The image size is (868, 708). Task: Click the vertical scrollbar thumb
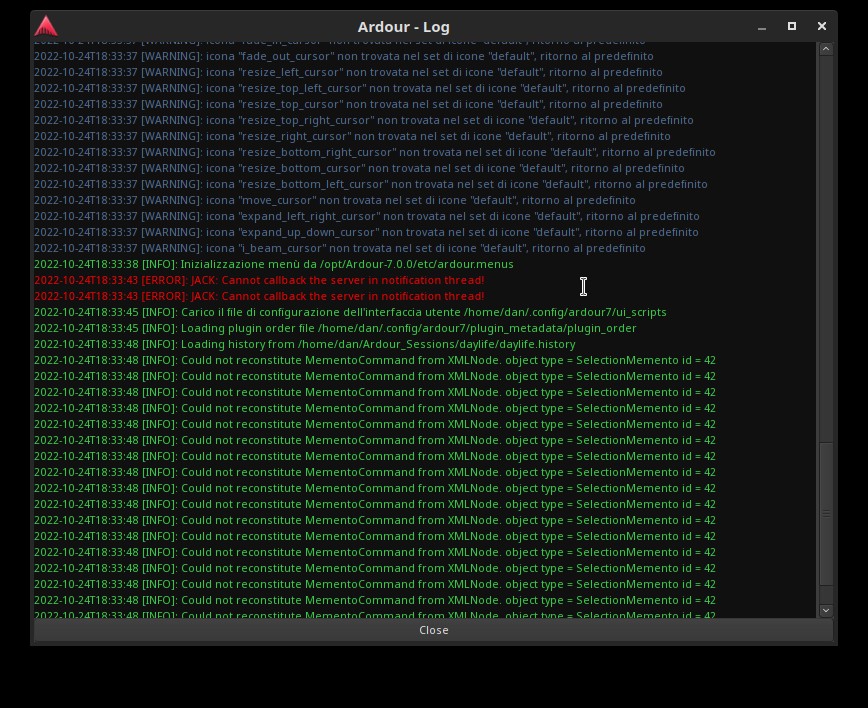(x=826, y=514)
